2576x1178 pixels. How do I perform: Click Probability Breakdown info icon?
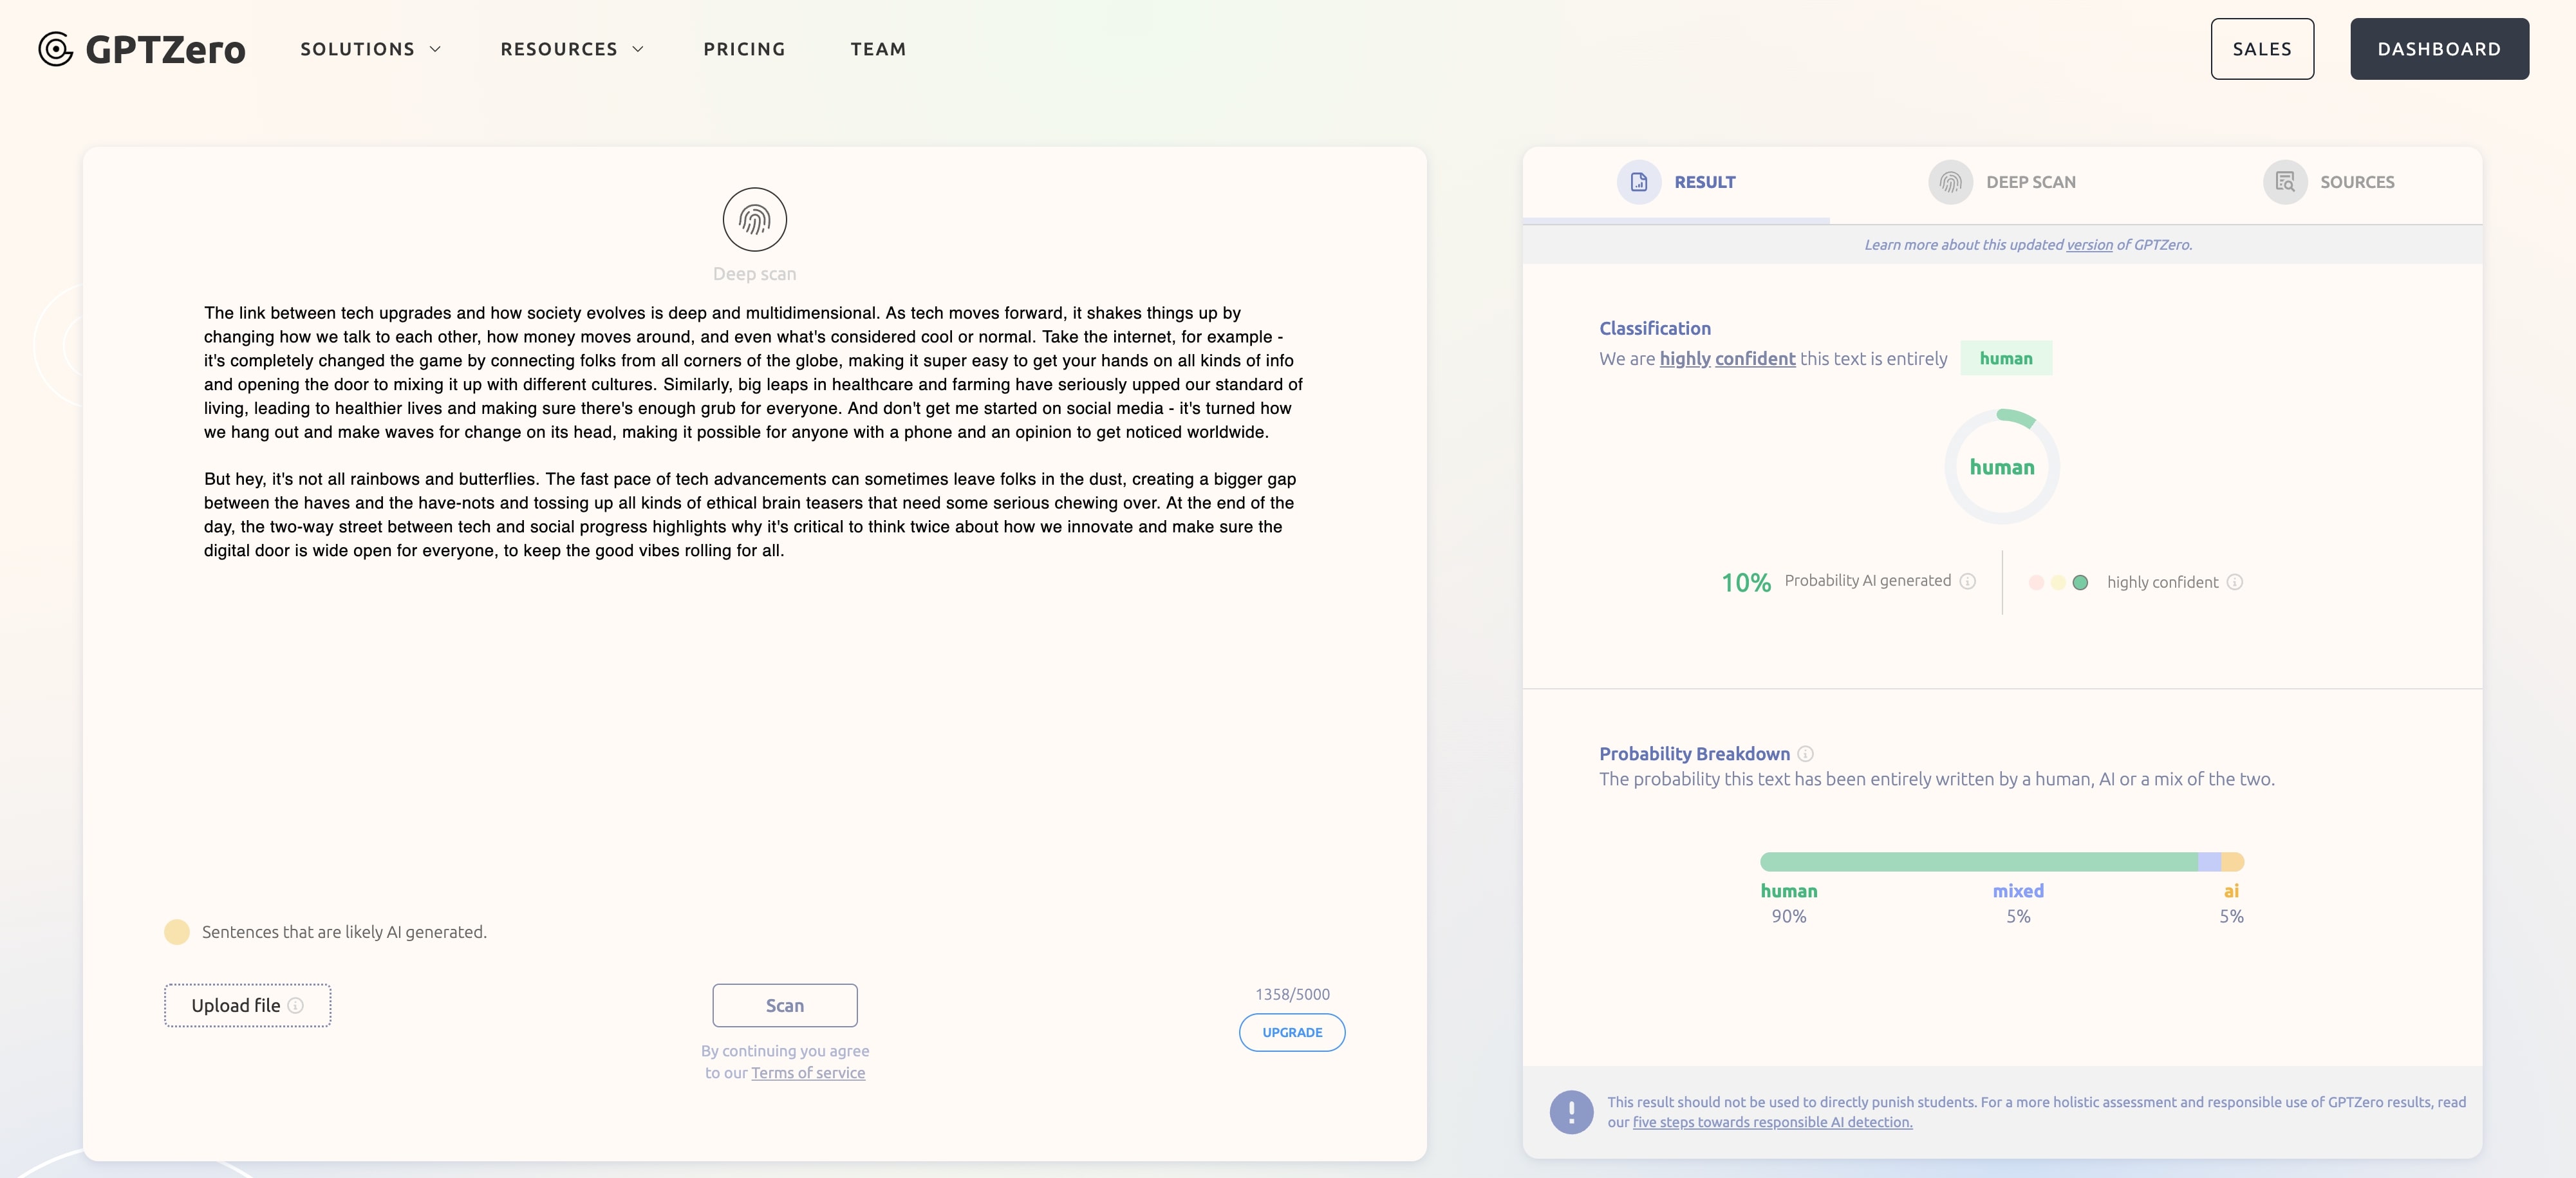click(x=1805, y=754)
